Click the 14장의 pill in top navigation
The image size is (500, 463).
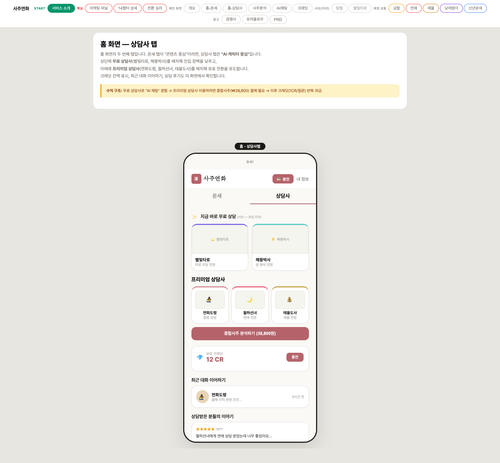click(x=128, y=8)
